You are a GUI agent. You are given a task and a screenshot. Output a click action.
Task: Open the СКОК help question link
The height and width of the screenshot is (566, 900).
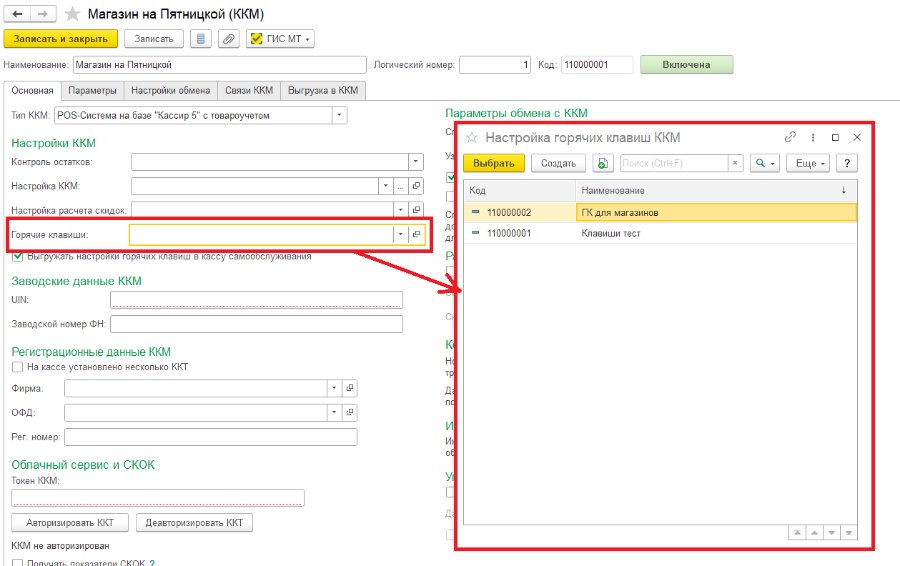[x=152, y=563]
